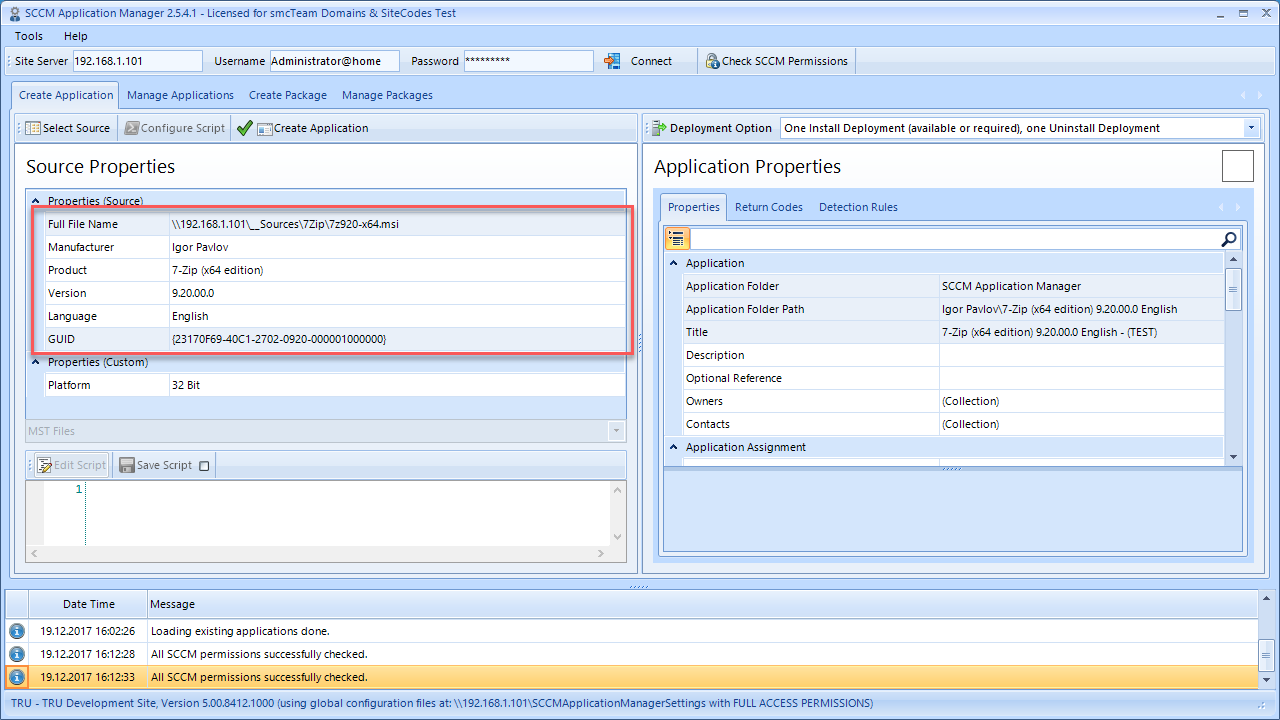The width and height of the screenshot is (1280, 720).
Task: Select the Product value 7-Zip (x64 edition)
Action: tap(217, 270)
